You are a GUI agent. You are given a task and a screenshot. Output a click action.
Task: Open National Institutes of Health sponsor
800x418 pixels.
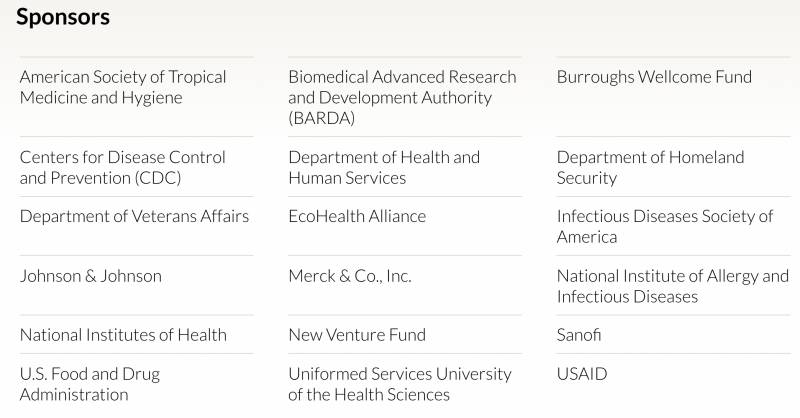(123, 335)
